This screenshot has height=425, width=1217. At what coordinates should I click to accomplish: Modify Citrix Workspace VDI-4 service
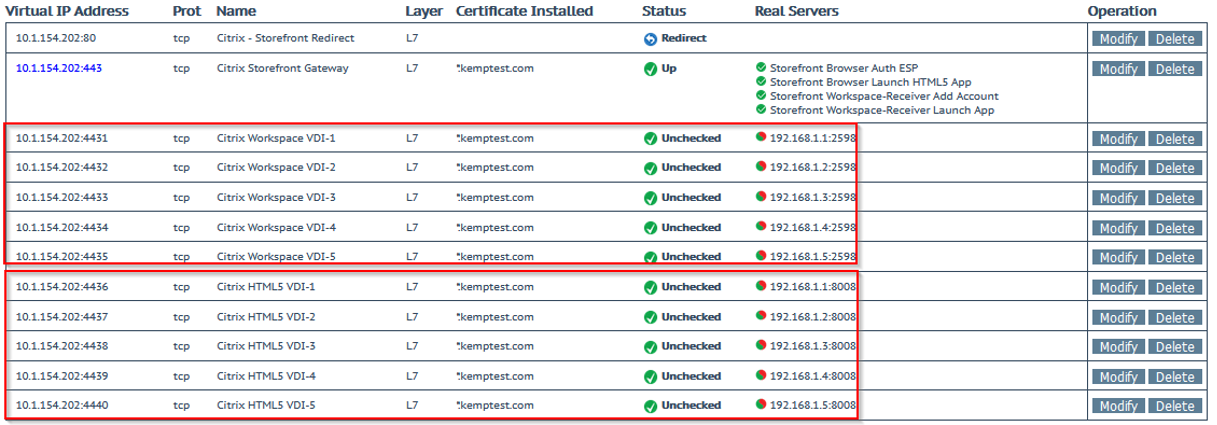click(1117, 228)
